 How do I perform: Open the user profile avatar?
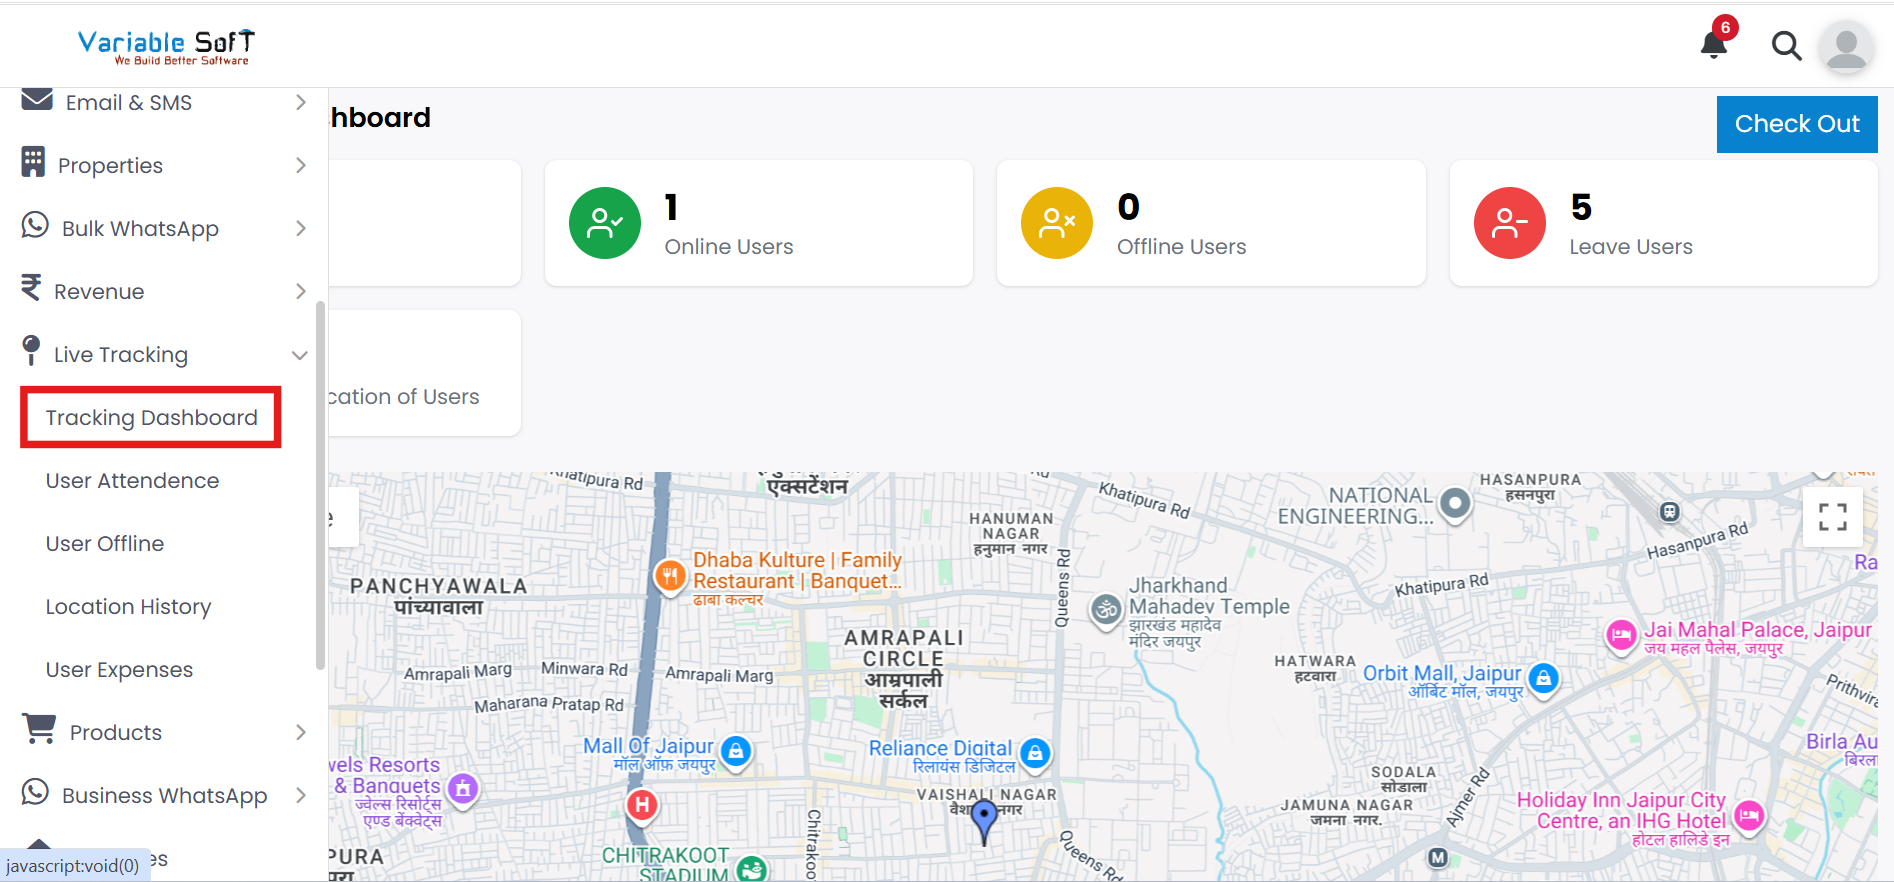(1846, 47)
